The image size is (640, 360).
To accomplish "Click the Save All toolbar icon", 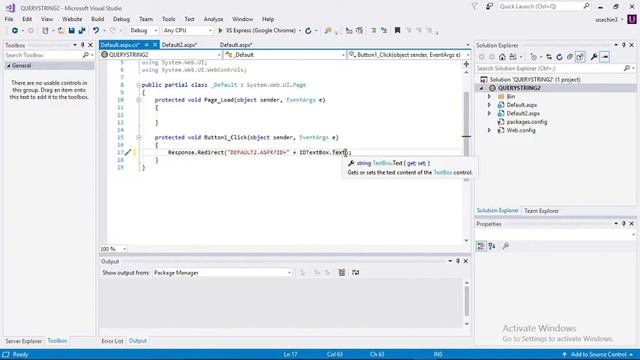I will 82,31.
